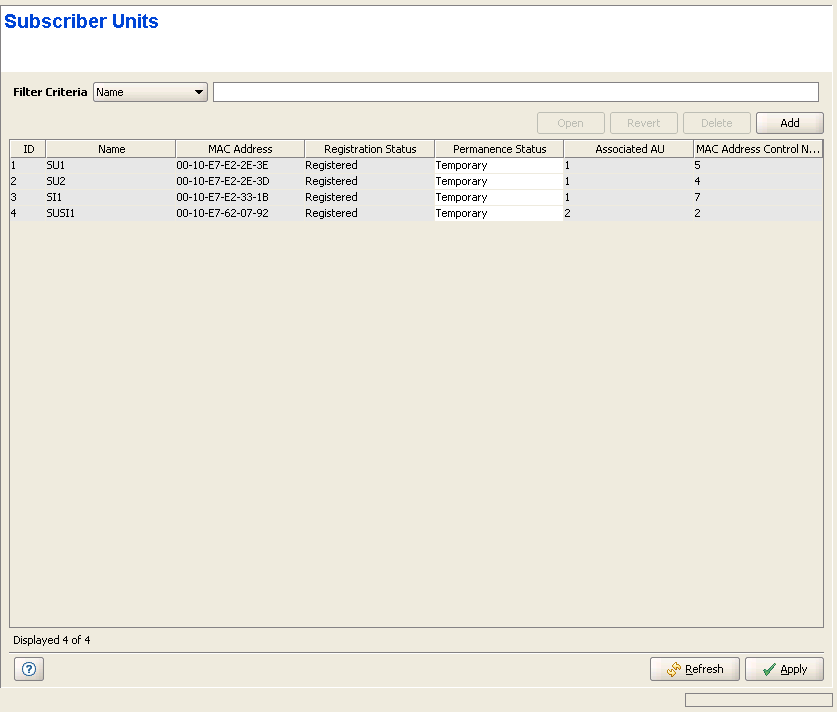
Task: Click the filter text input field
Action: pos(515,92)
